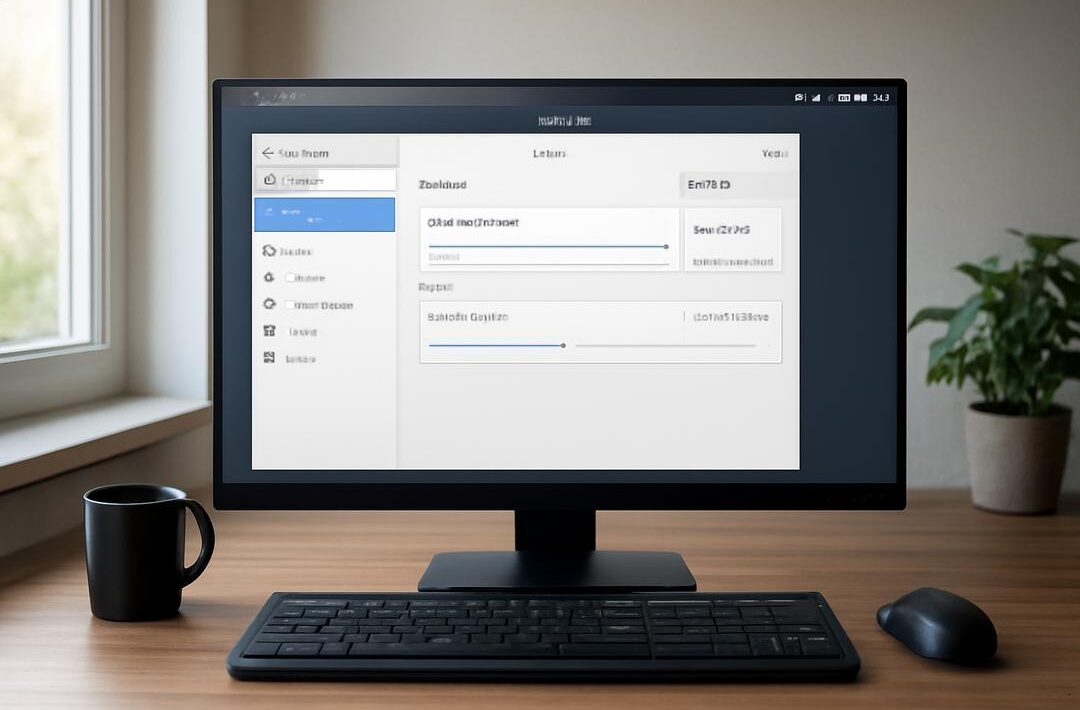Click the second-to-last sidebar entry's icon
Image resolution: width=1080 pixels, height=710 pixels.
click(269, 331)
